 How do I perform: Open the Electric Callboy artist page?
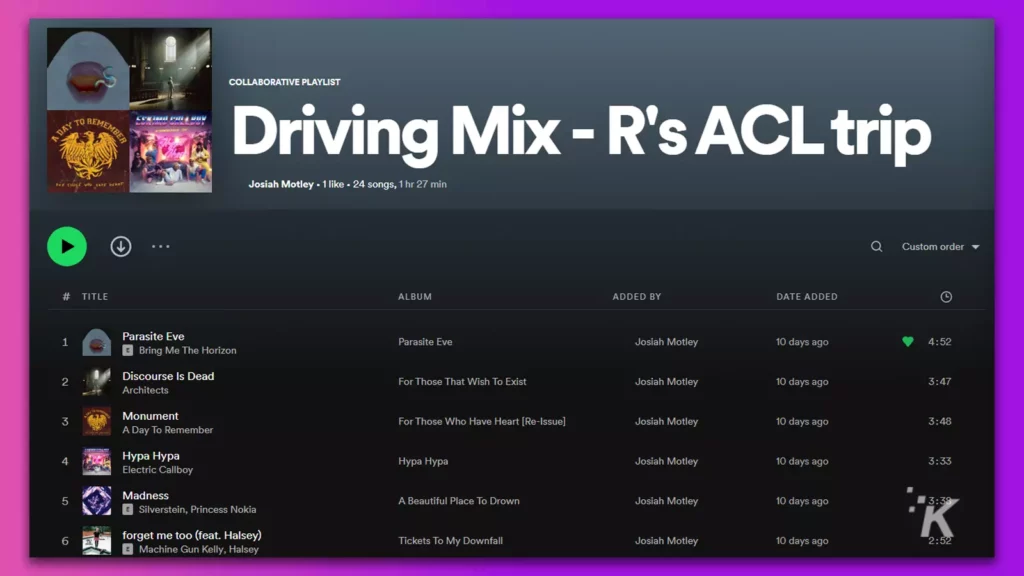point(157,469)
